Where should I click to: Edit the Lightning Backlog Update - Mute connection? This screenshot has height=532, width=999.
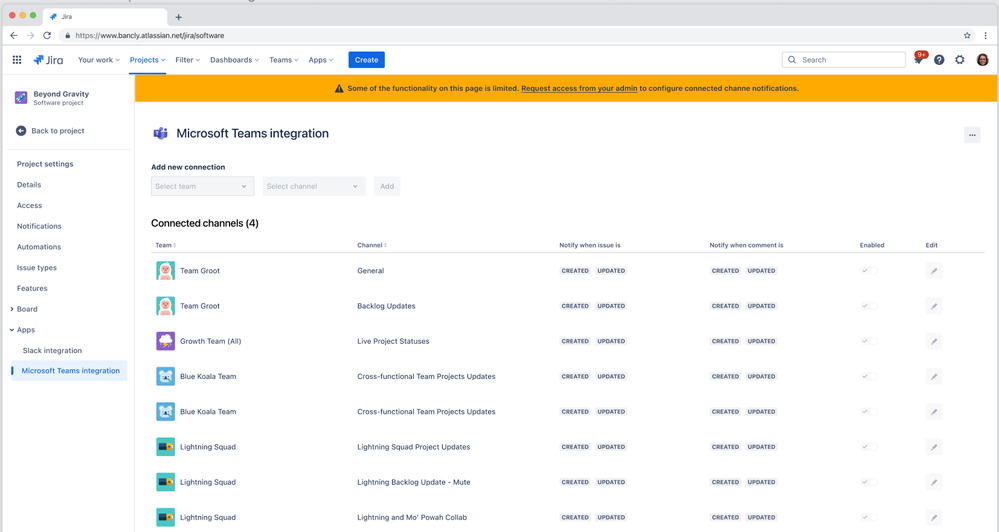coord(934,482)
